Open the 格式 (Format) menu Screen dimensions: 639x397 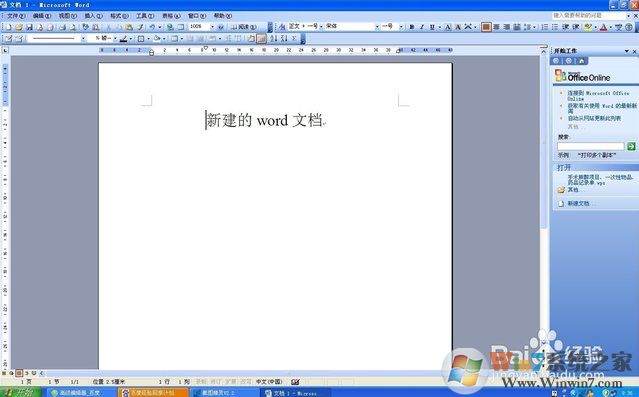[119, 15]
